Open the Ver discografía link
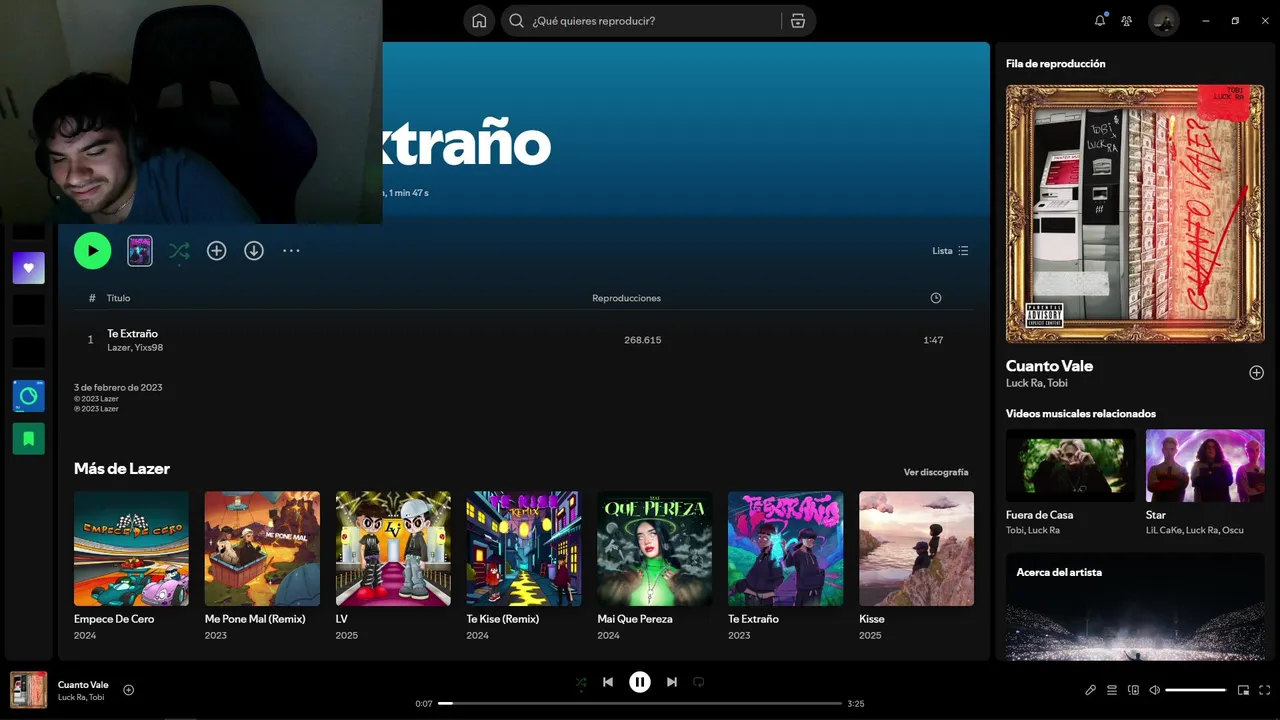This screenshot has height=720, width=1280. [x=936, y=472]
